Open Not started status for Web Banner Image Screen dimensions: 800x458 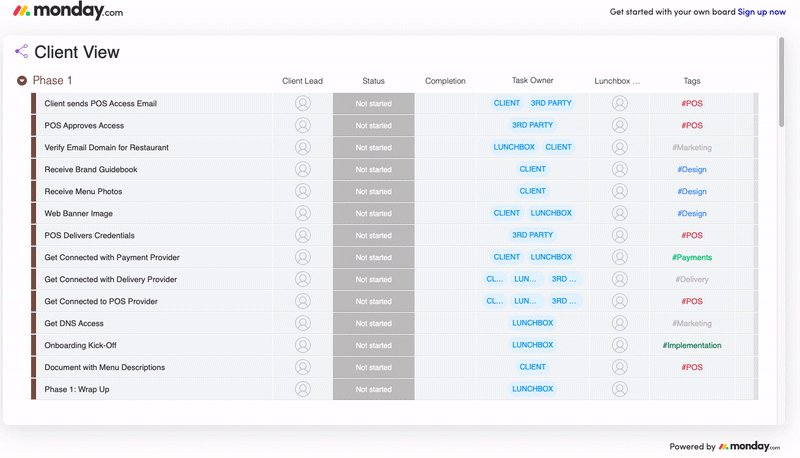pyautogui.click(x=373, y=213)
